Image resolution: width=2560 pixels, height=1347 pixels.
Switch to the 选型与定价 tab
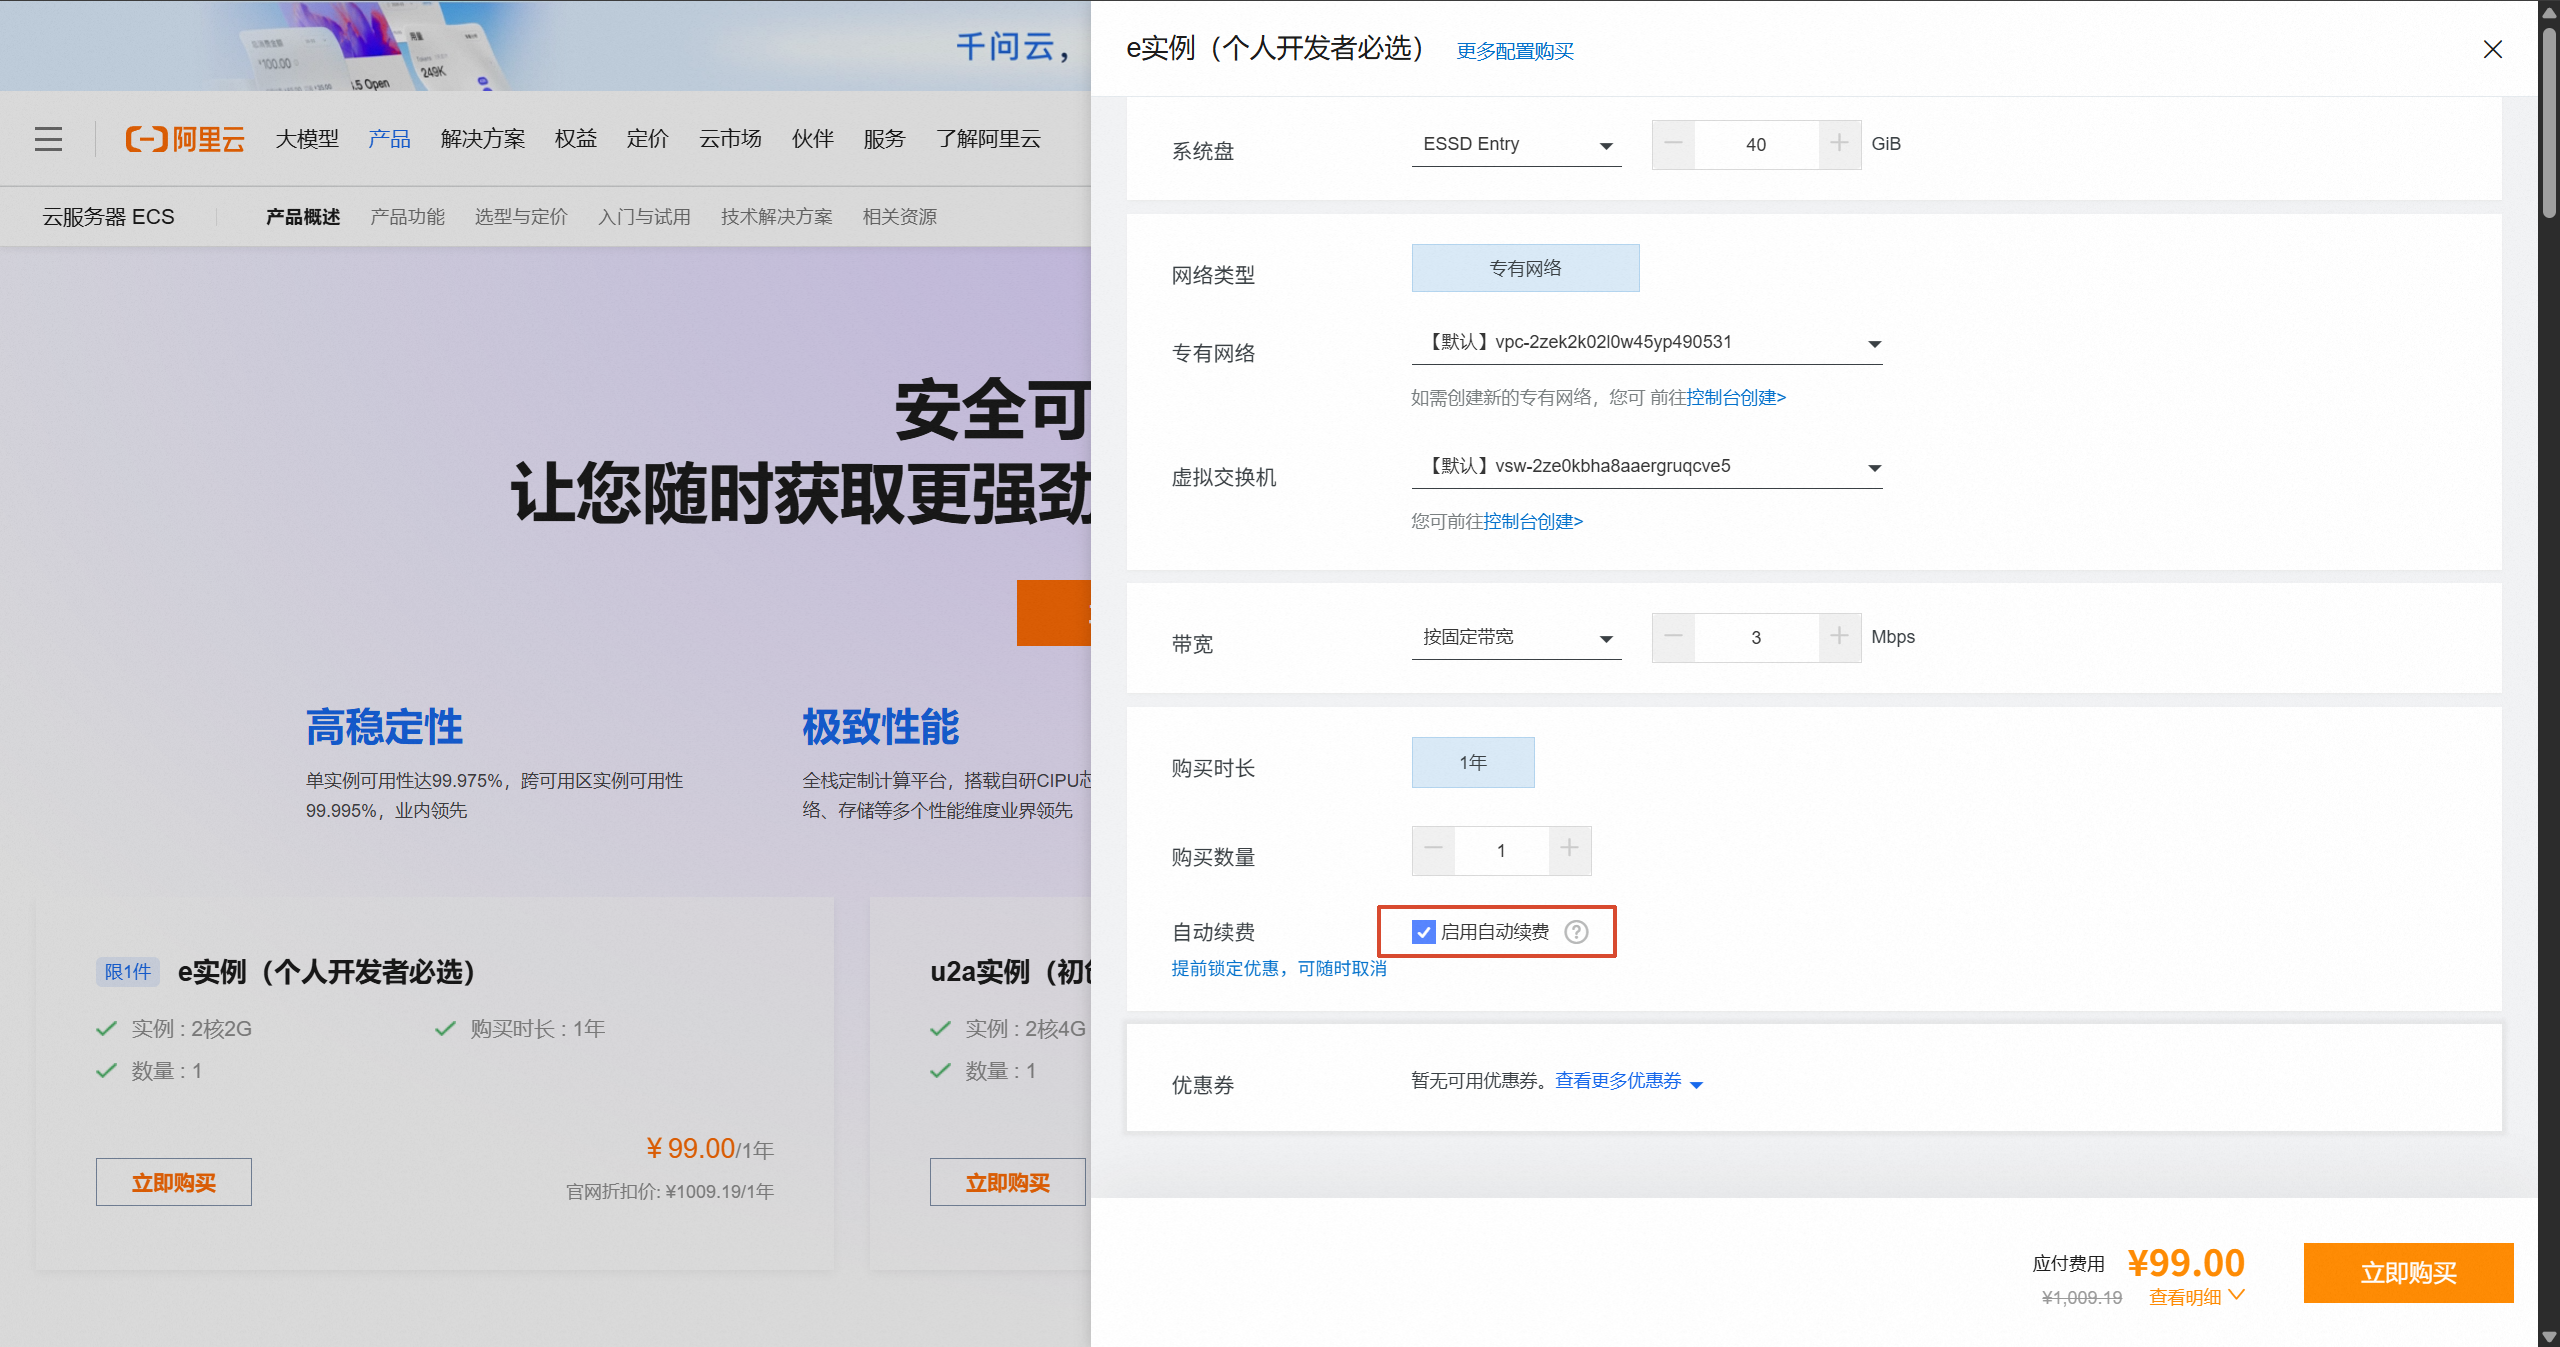[x=521, y=217]
